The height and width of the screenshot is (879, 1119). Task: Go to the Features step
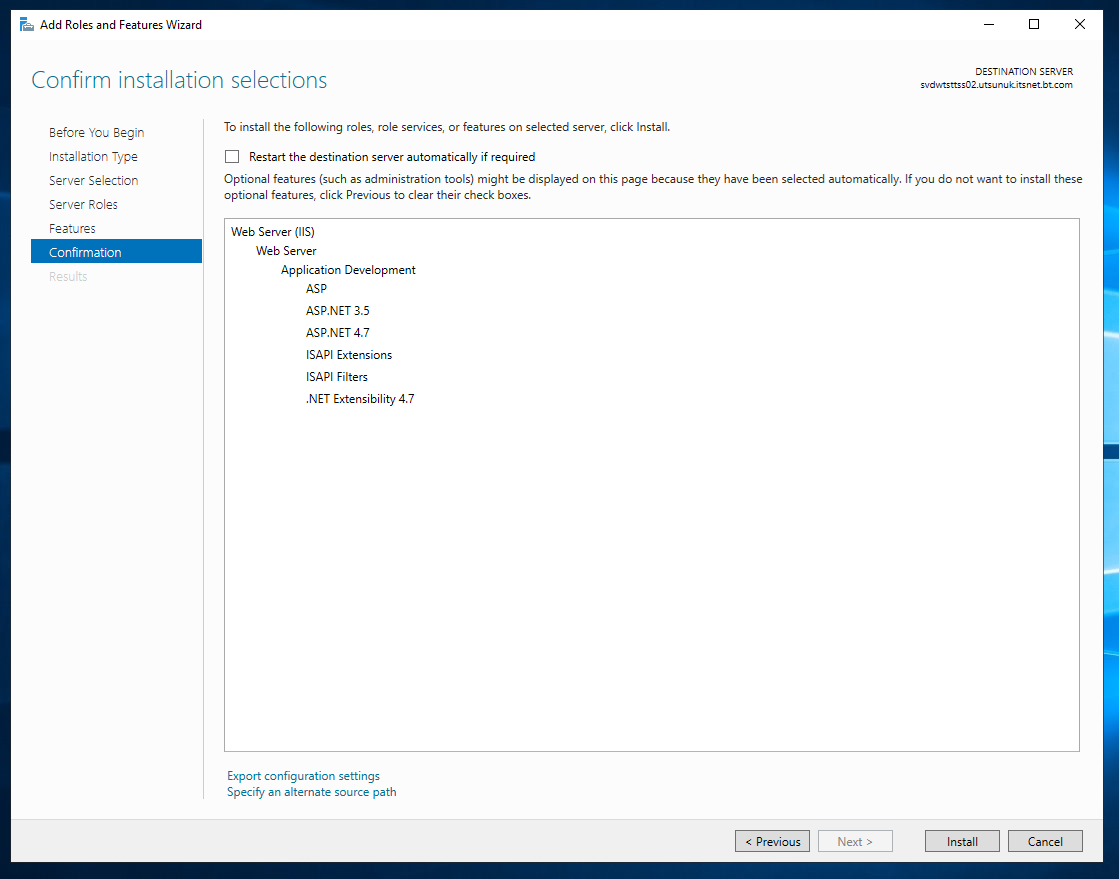pos(72,228)
